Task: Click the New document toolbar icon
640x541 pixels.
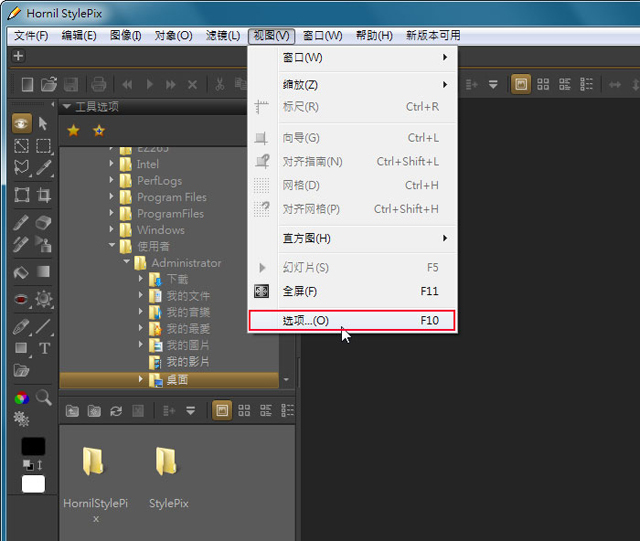Action: pyautogui.click(x=27, y=85)
